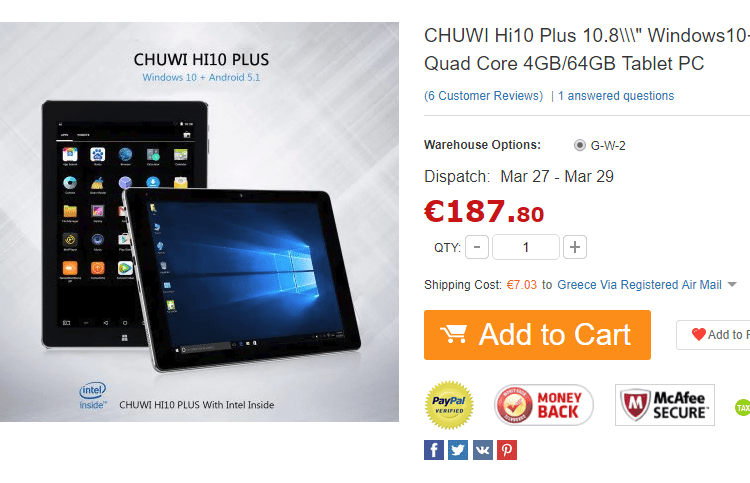Increase quantity with the plus button

575,247
